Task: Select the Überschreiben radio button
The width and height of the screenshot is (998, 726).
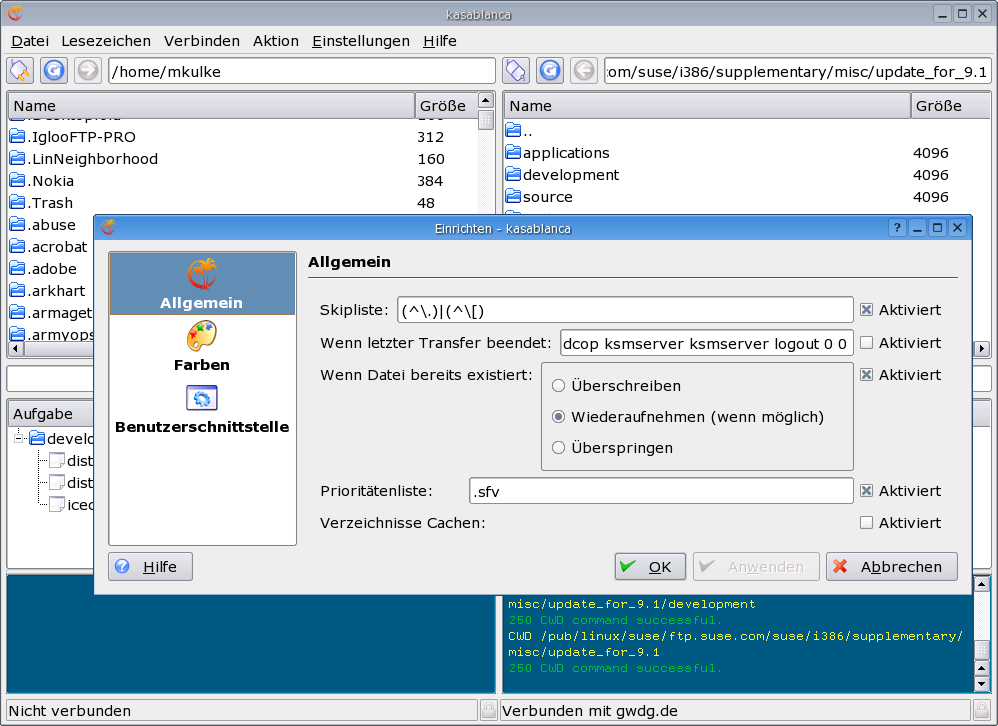Action: [x=558, y=386]
